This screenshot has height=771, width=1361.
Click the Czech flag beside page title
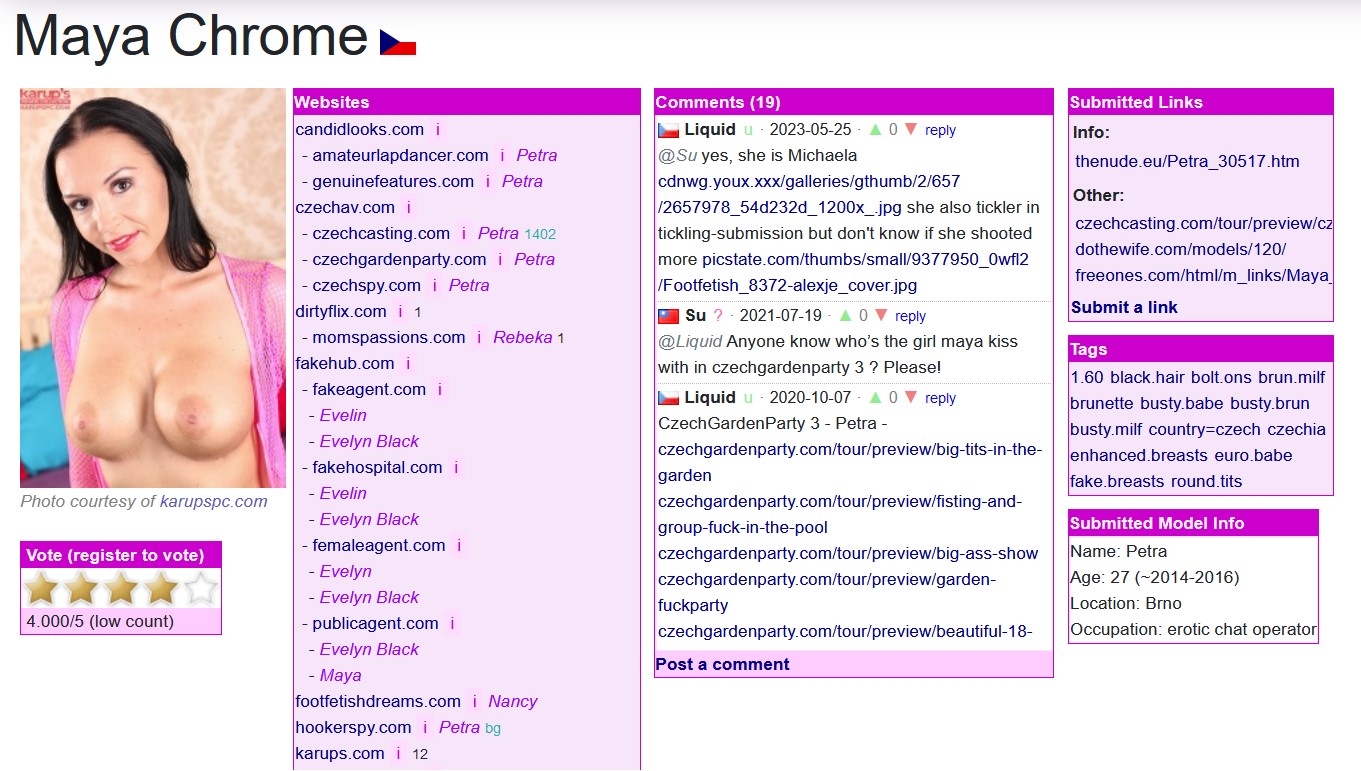[397, 42]
